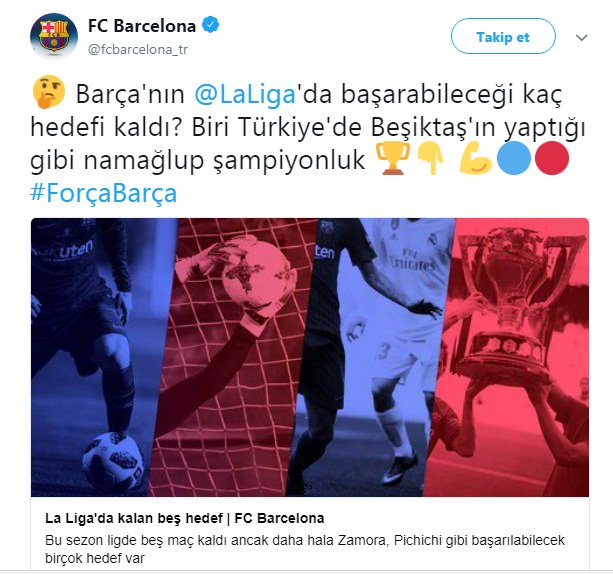Viewport: 613px width, 574px height.
Task: Open the #ForçaBarça hashtag
Action: (x=104, y=193)
